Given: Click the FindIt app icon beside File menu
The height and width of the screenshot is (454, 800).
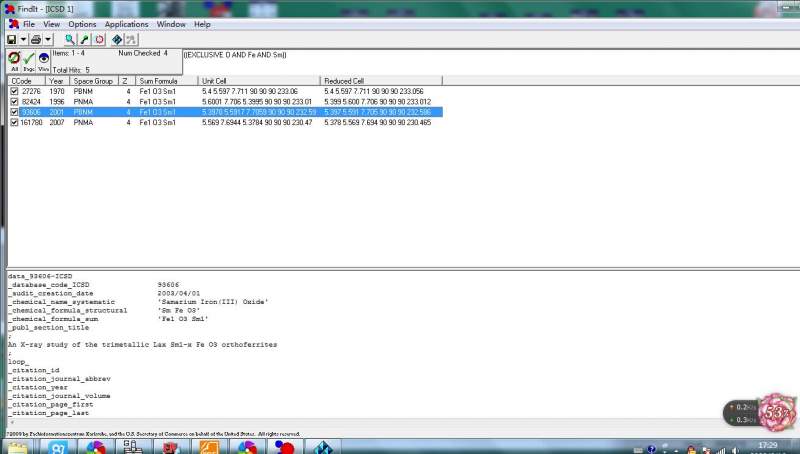Looking at the screenshot, I should 14,24.
